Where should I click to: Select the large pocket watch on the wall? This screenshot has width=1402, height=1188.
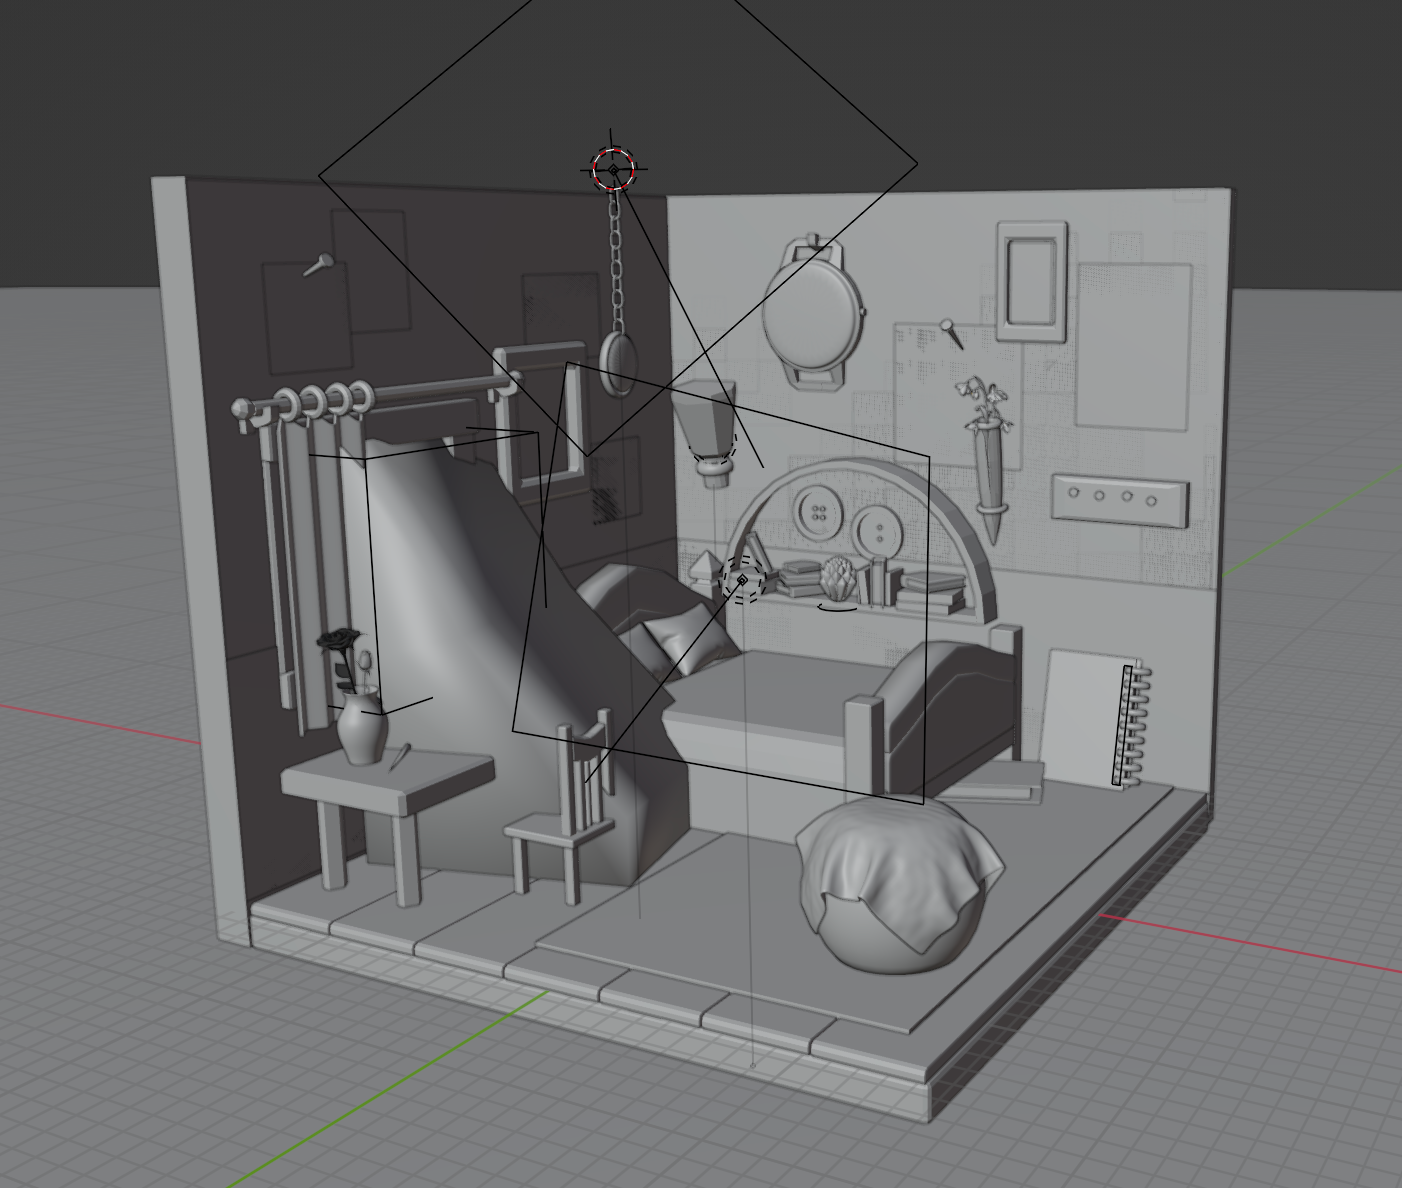click(x=813, y=311)
